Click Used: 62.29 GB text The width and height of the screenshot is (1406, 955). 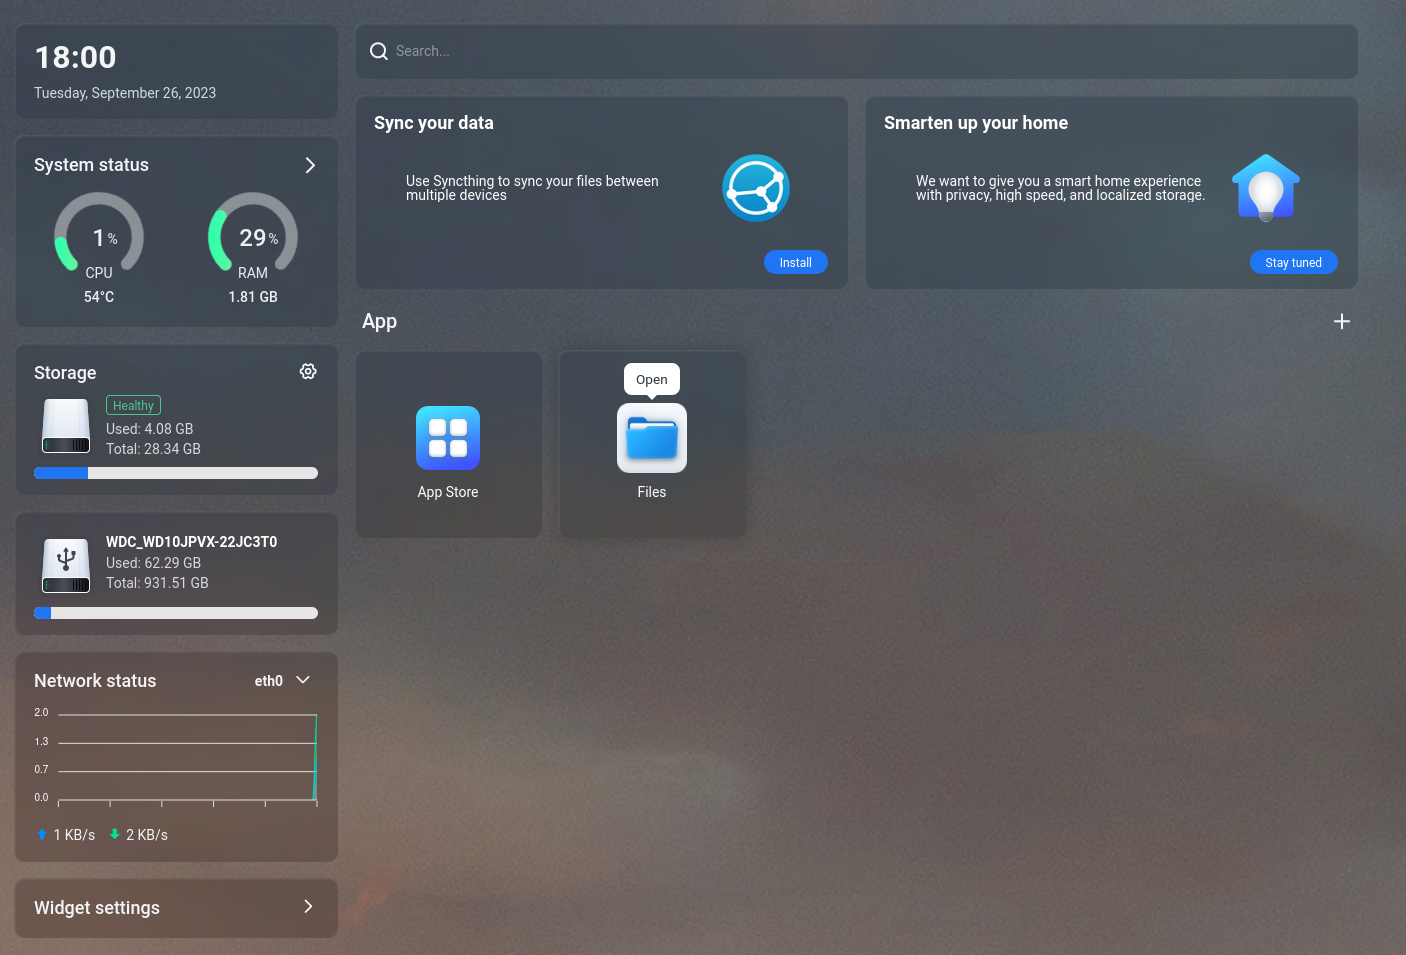pyautogui.click(x=153, y=563)
